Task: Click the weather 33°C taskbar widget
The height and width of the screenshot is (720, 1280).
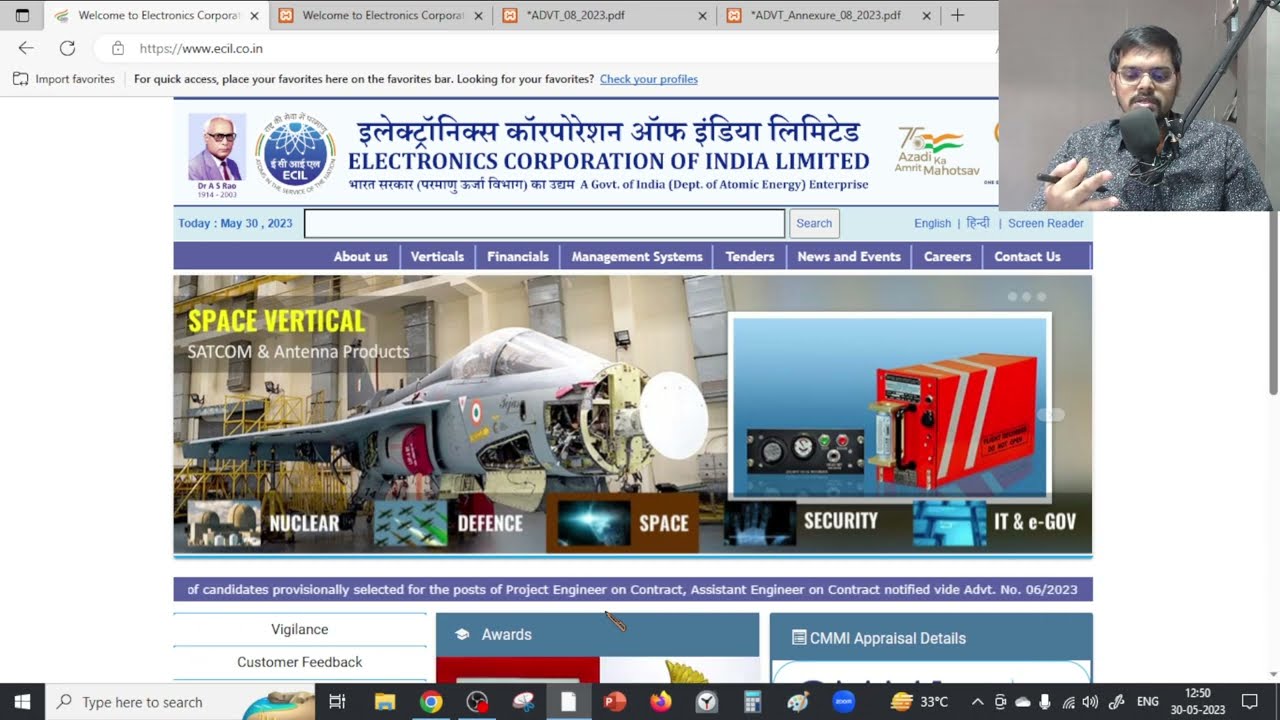Action: [919, 702]
